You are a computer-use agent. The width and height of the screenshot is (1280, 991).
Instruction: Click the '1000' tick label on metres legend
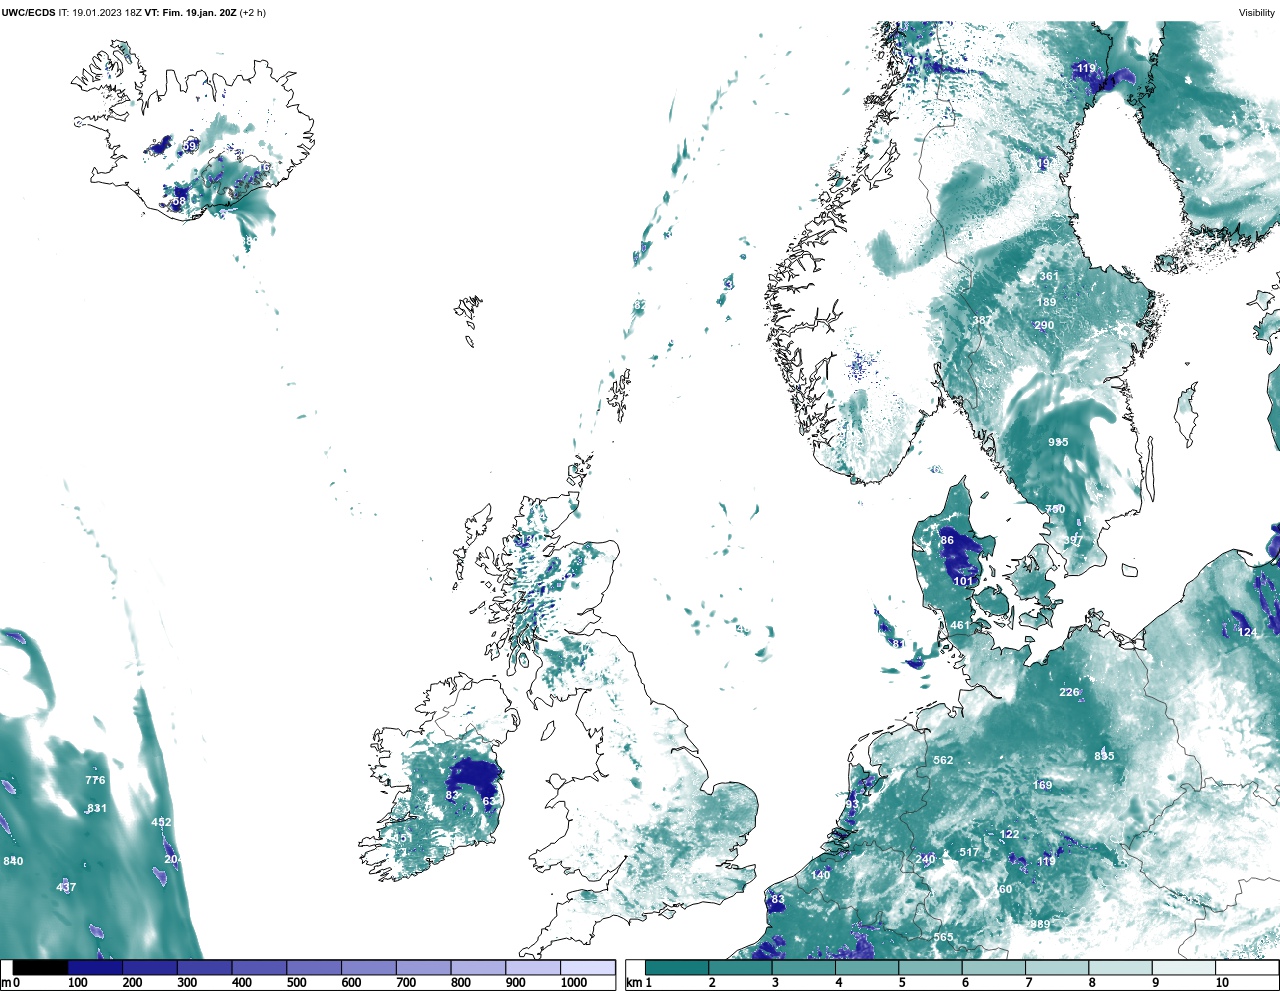pos(574,983)
